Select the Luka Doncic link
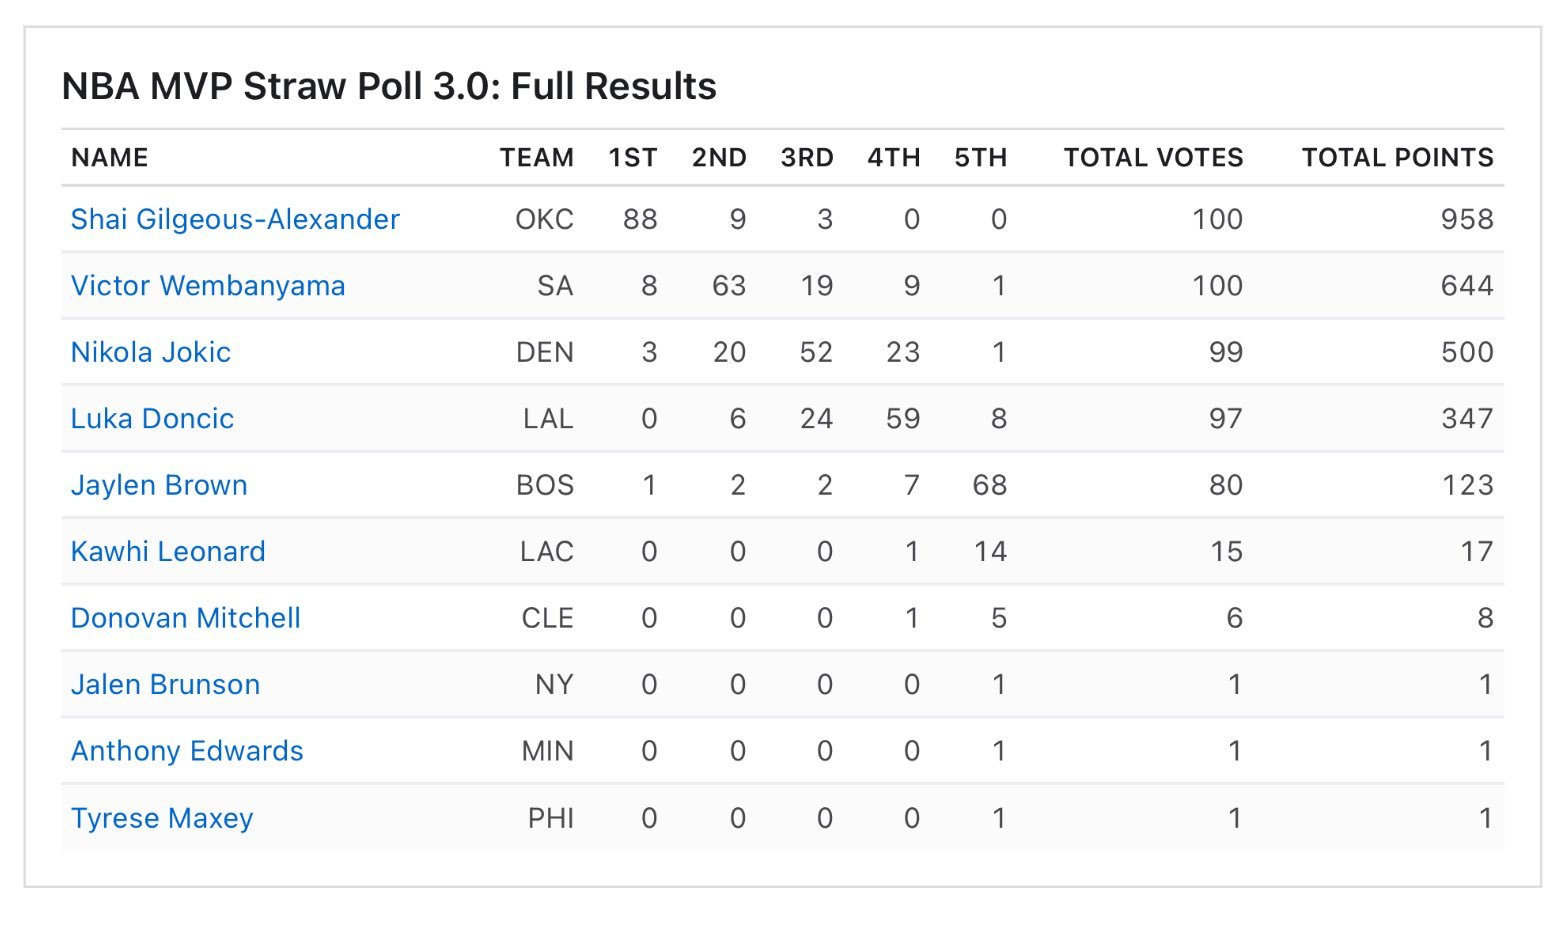The height and width of the screenshot is (925, 1560). point(152,419)
